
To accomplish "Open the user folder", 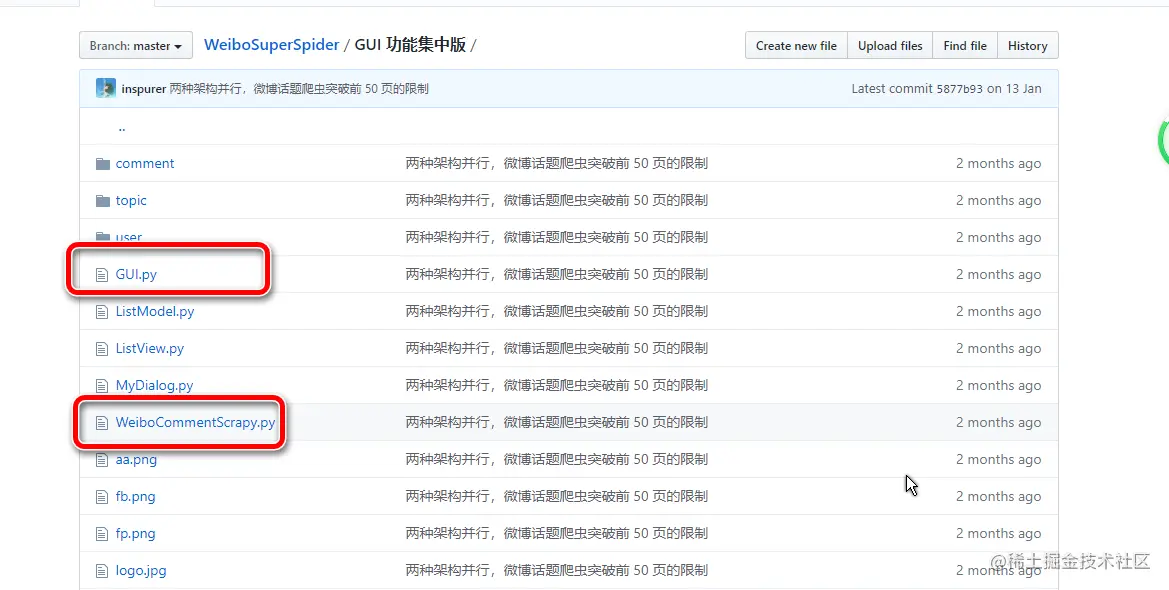I will (x=128, y=237).
